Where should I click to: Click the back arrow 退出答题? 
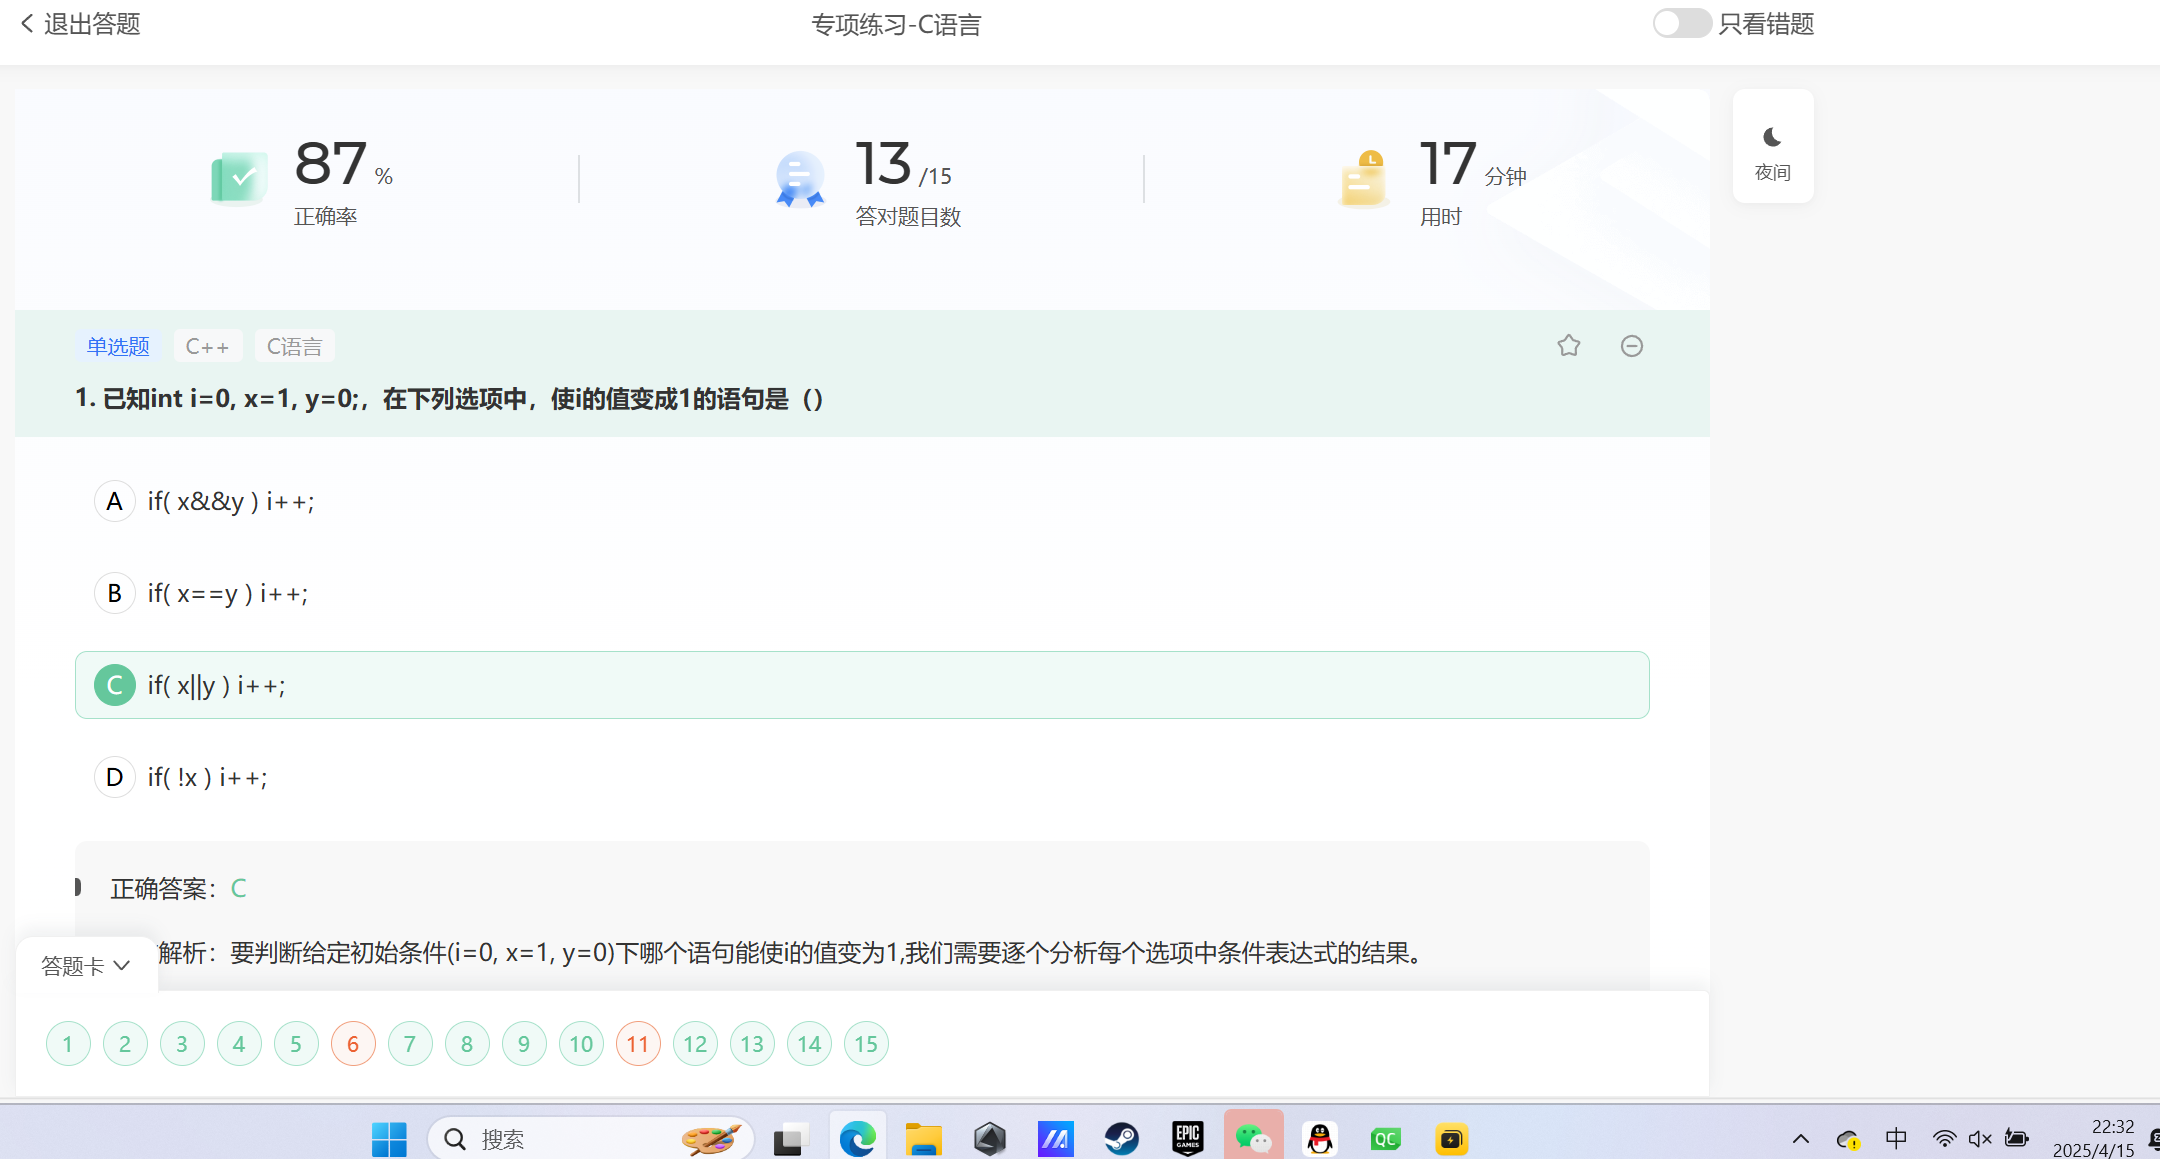80,24
